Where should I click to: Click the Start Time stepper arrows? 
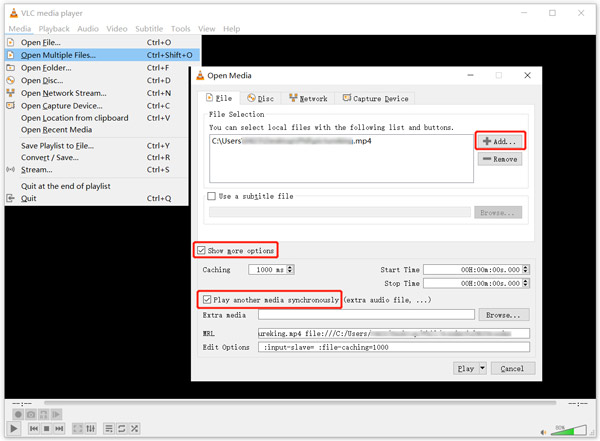point(526,270)
